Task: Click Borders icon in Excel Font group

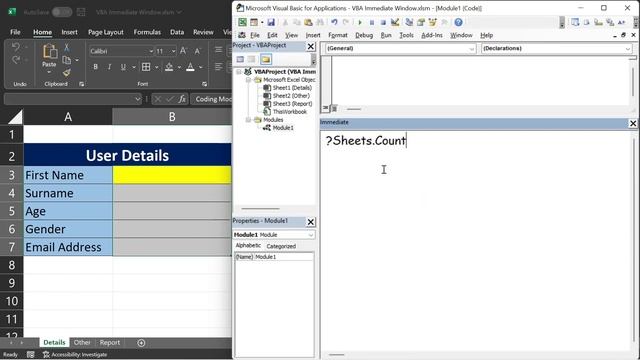Action: click(x=146, y=67)
